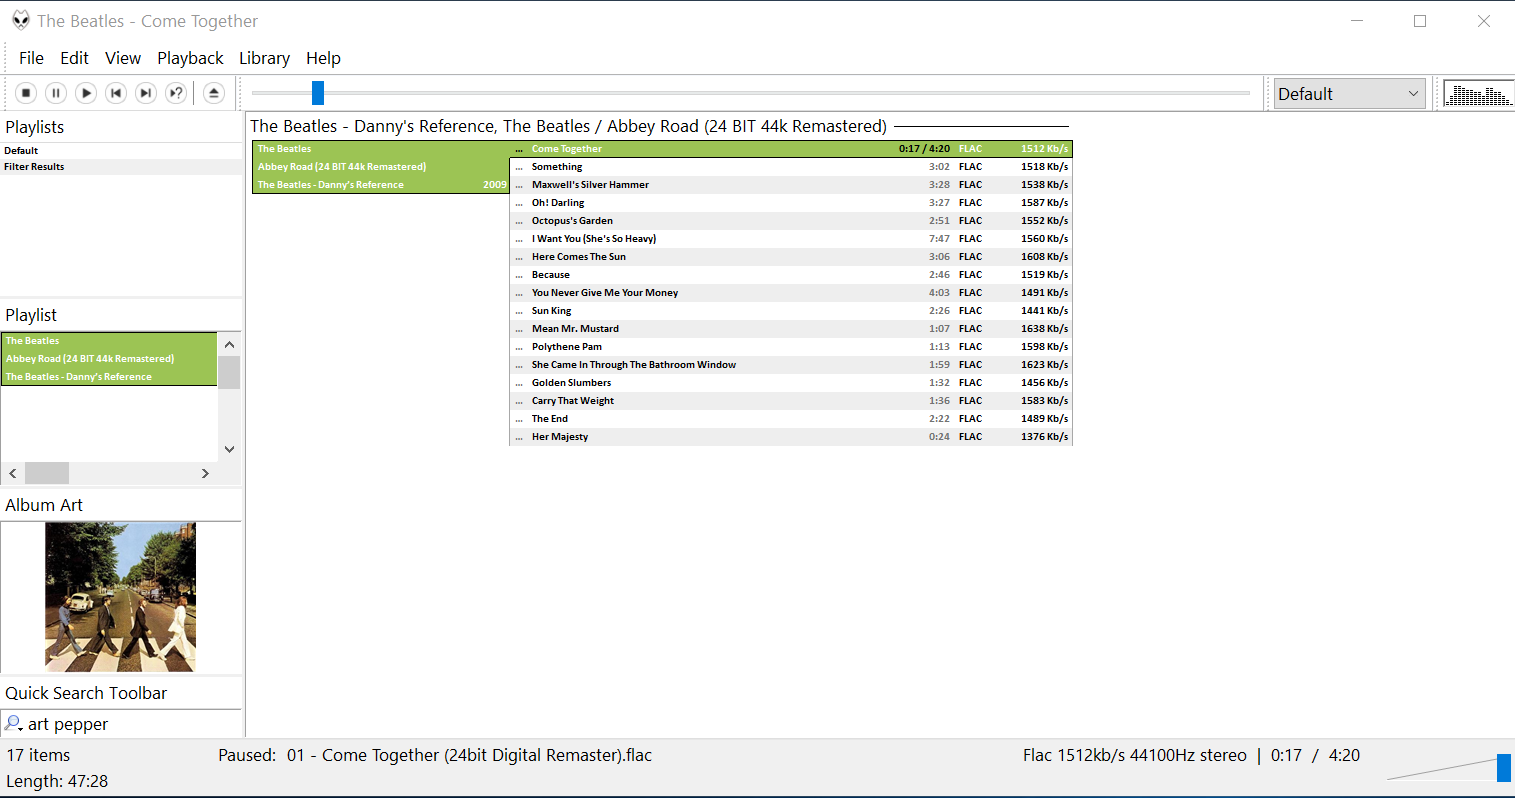Click the quick search magnifier icon
Screen dimensions: 1515x798
click(x=14, y=723)
